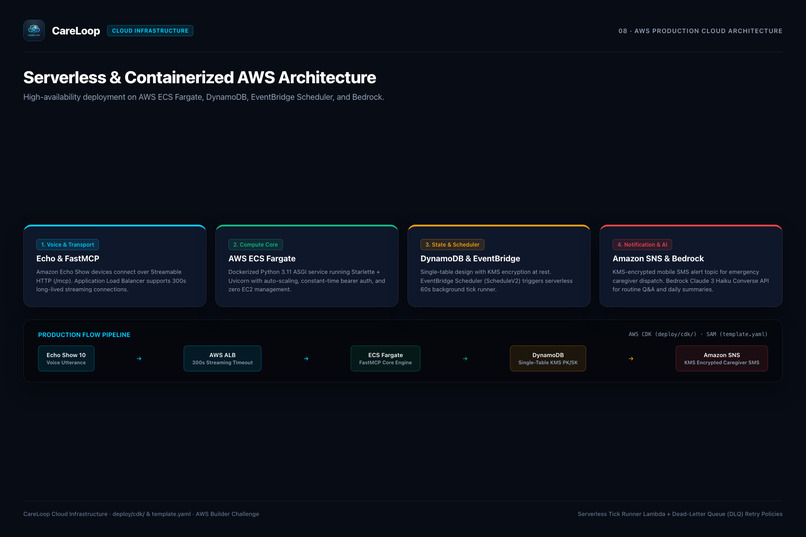
Task: Click the 'Serverless Tick Runner Lambda' footer text
Action: (x=680, y=514)
